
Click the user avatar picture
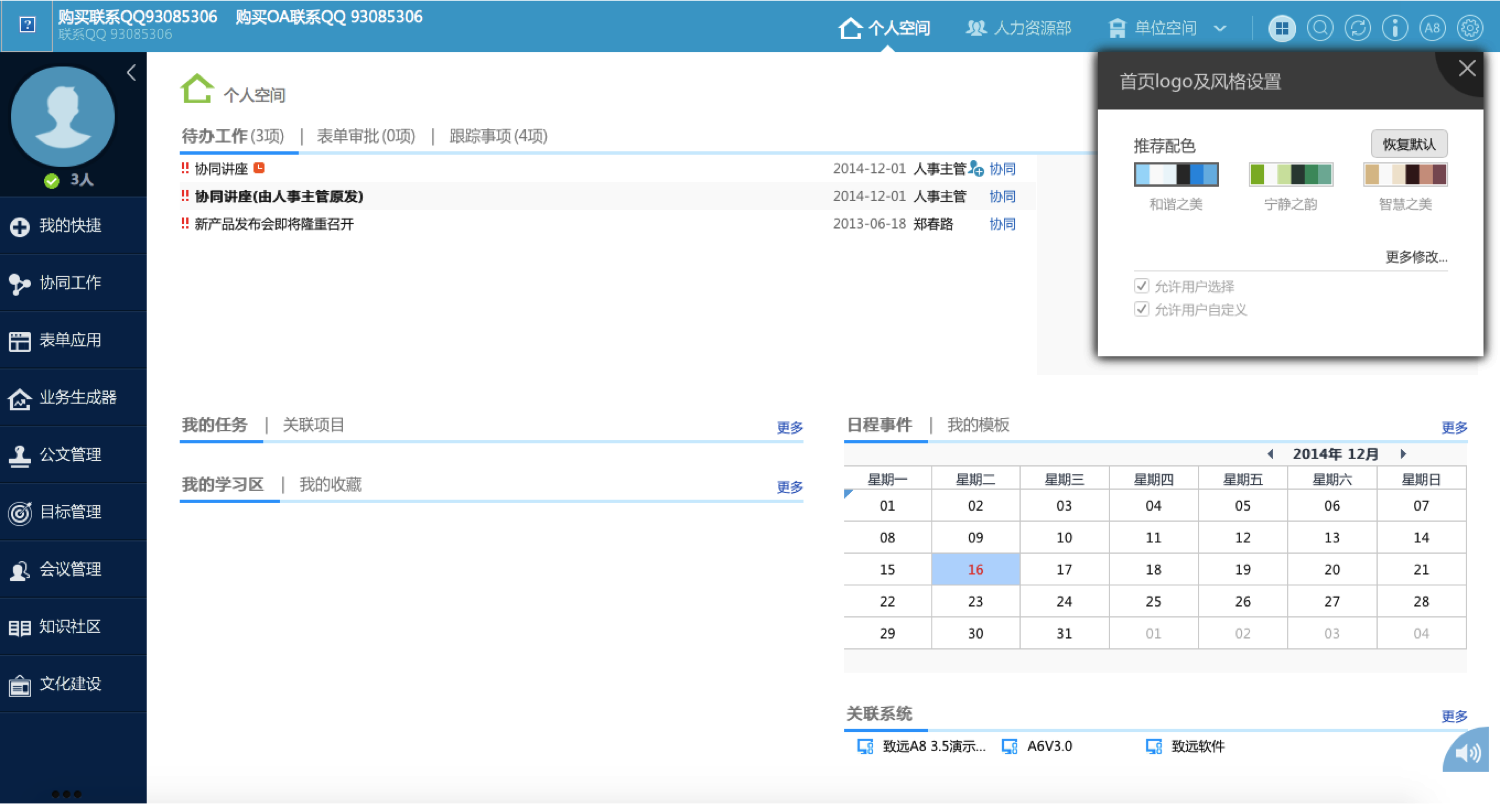coord(63,117)
